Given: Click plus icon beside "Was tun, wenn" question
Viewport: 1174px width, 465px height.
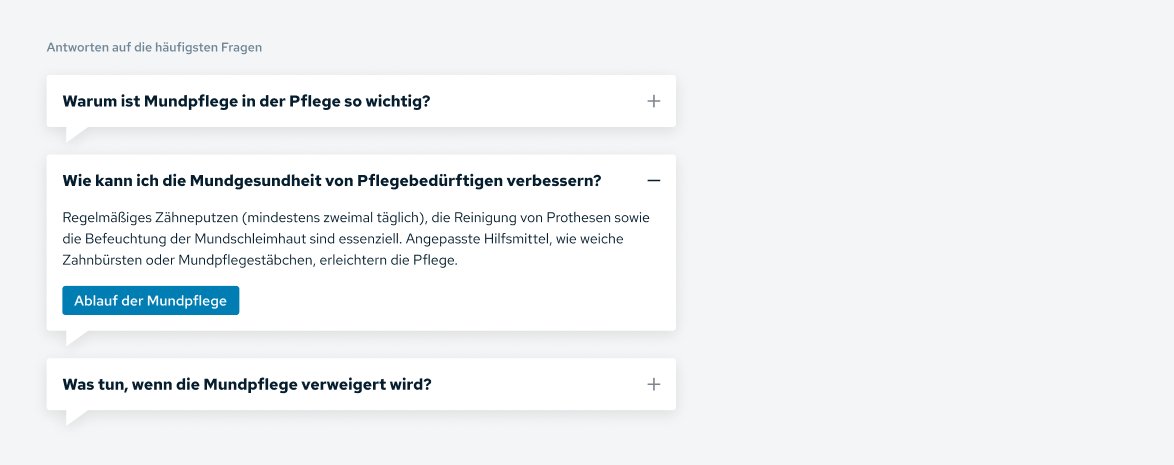Looking at the screenshot, I should click(x=654, y=384).
